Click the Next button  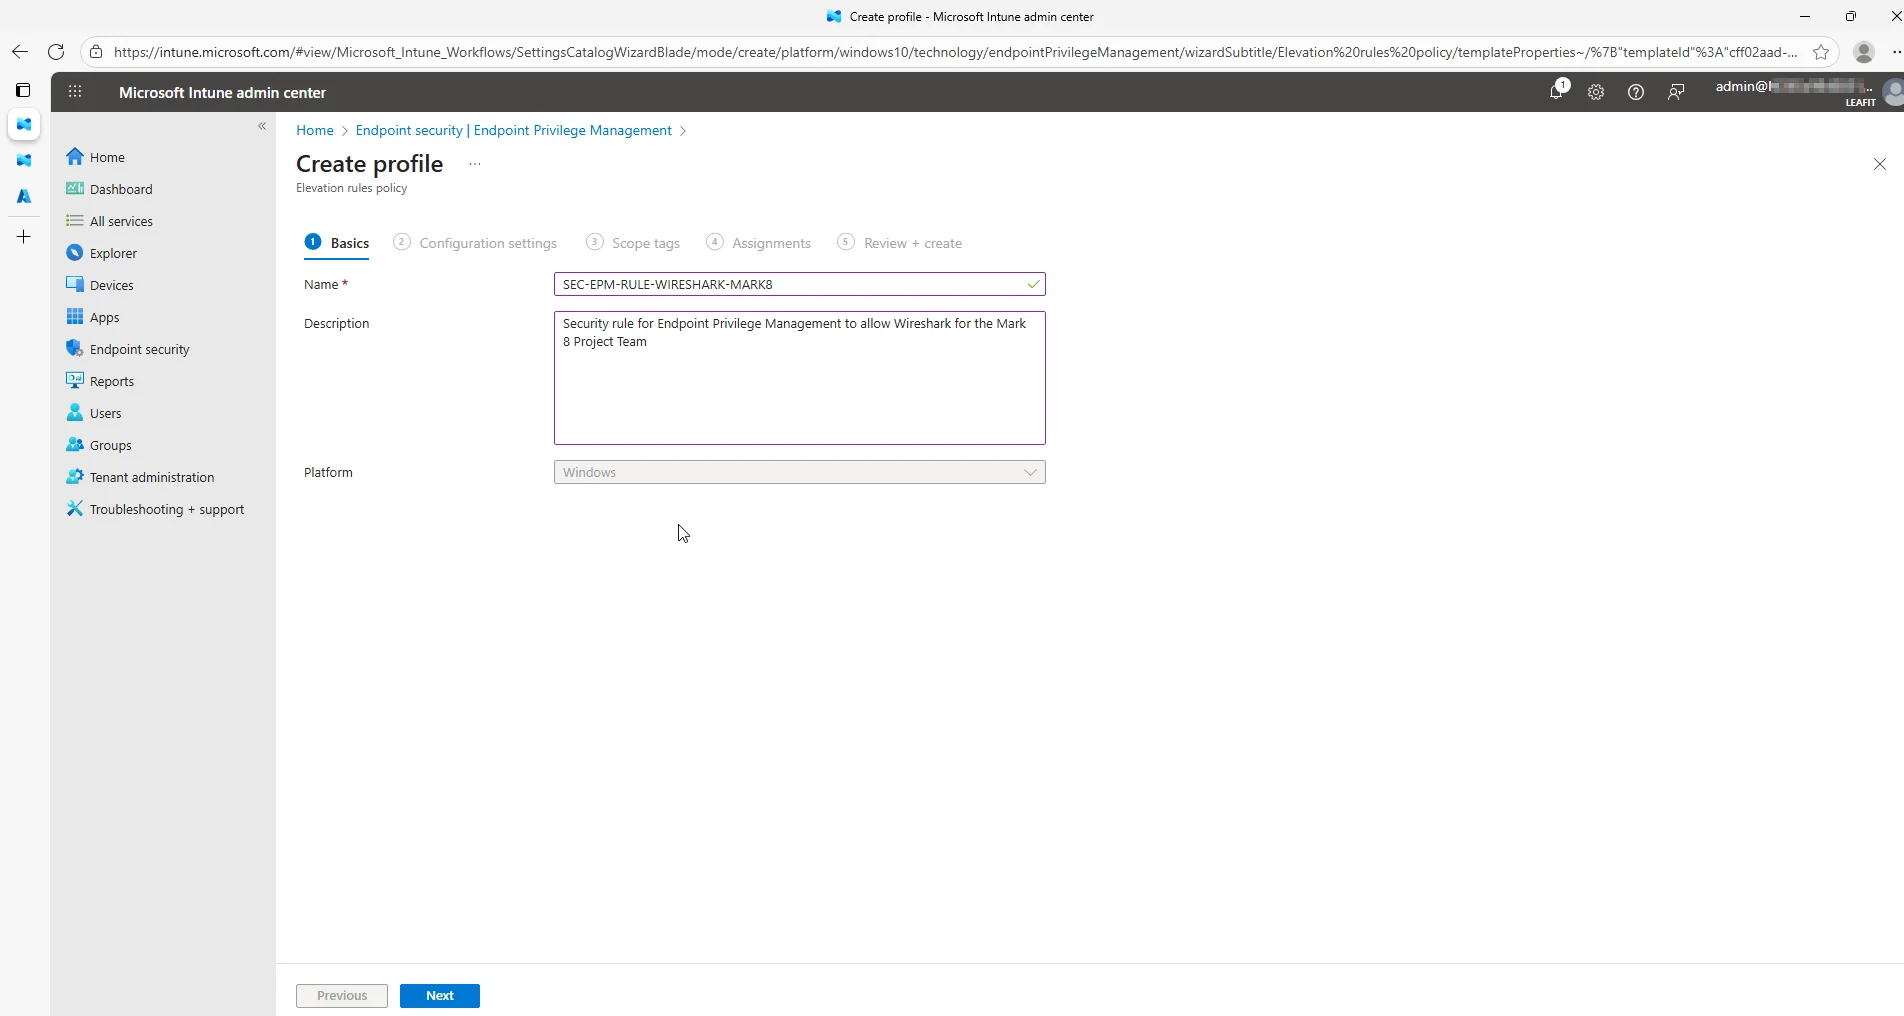[x=440, y=996]
